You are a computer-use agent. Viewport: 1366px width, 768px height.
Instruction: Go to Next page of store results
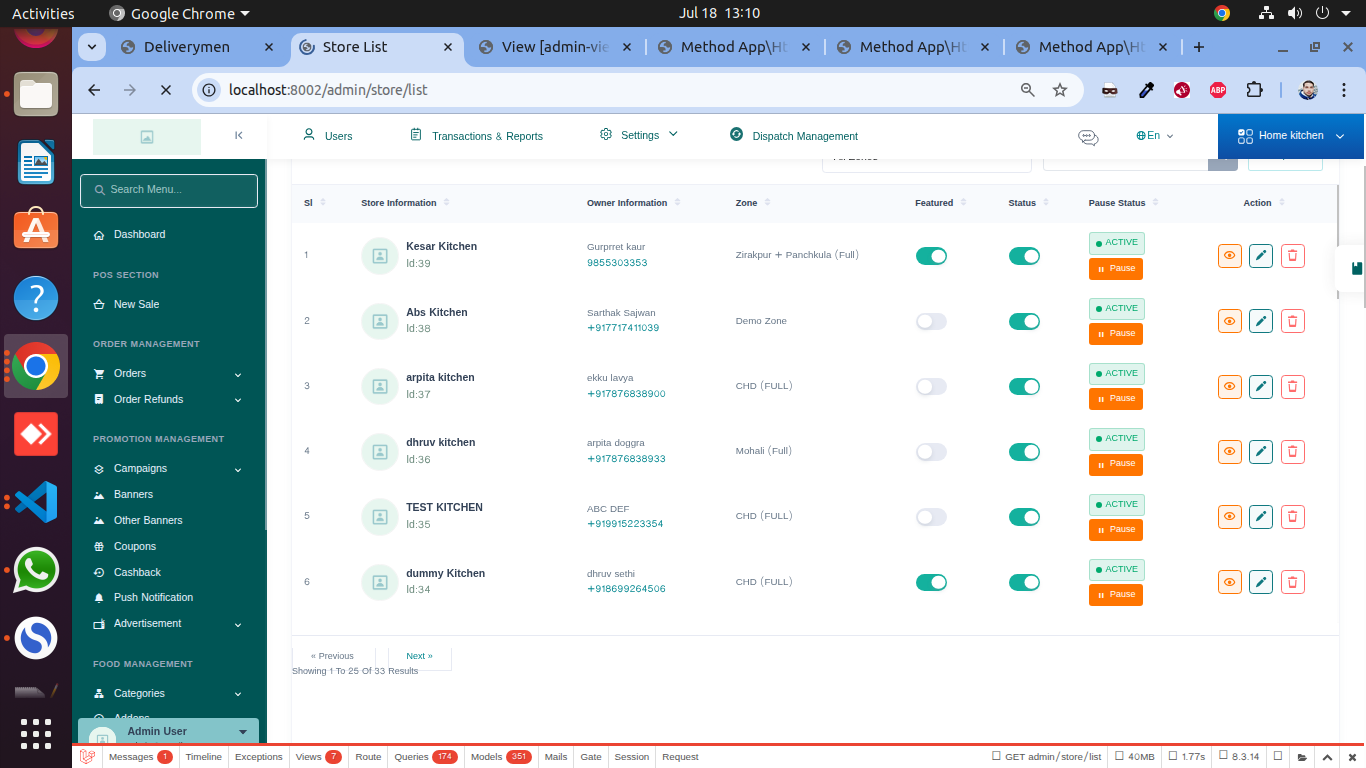419,656
